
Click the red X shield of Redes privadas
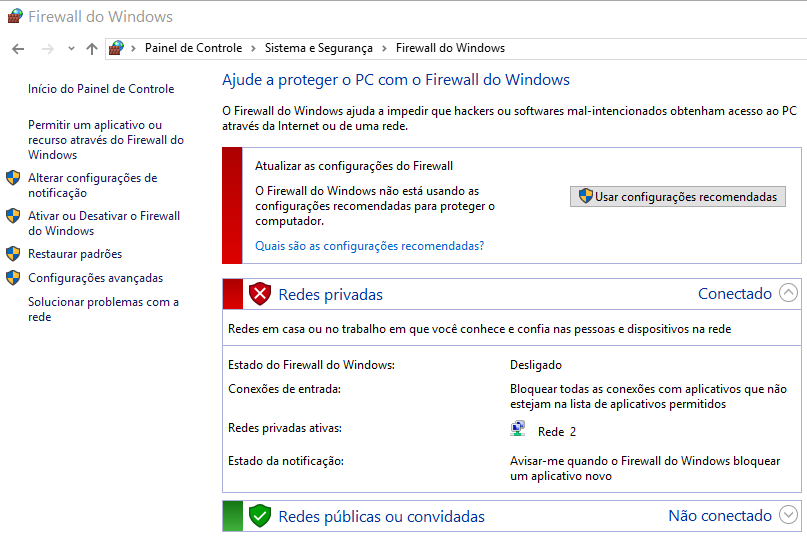click(x=260, y=294)
